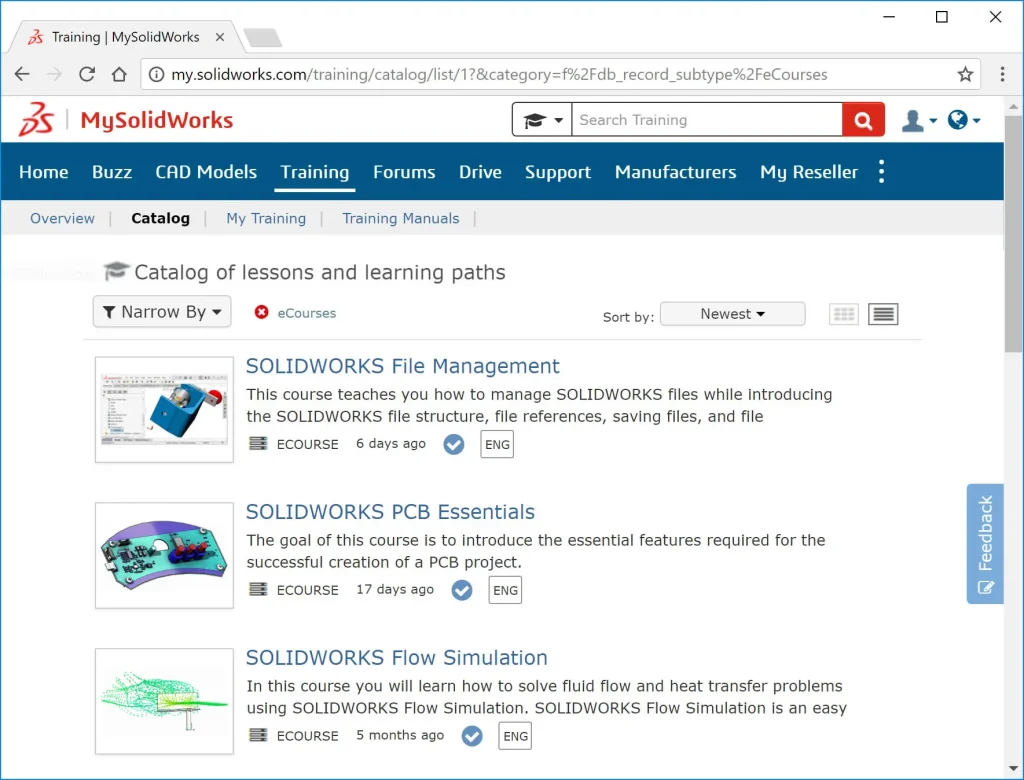The height and width of the screenshot is (780, 1024).
Task: Click the Flow Simulation thumbnail
Action: pos(165,701)
